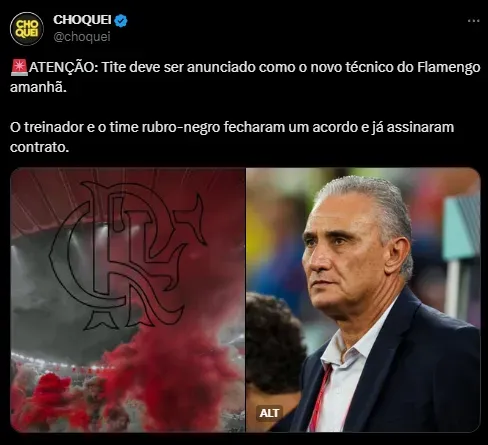
Task: Click the word contrato in the tweet
Action: point(39,147)
